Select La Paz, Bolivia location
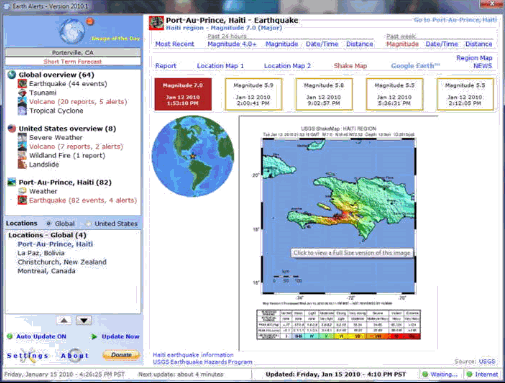The width and height of the screenshot is (505, 383). click(x=41, y=253)
